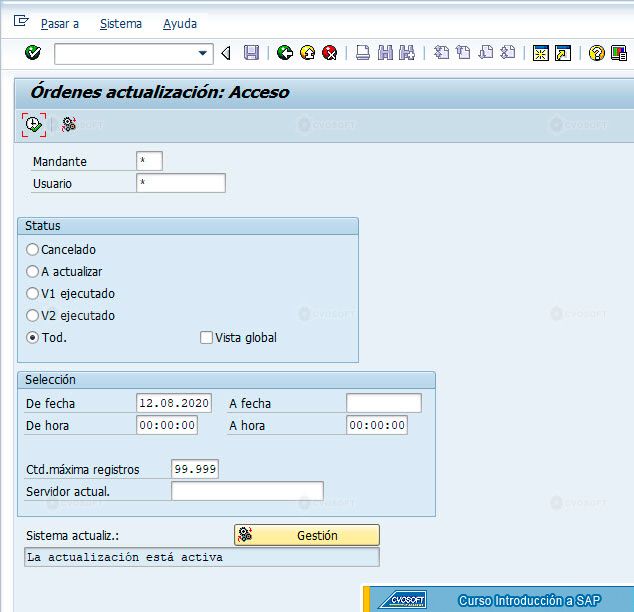Open the Ayuda menu
This screenshot has width=634, height=612.
click(x=180, y=24)
